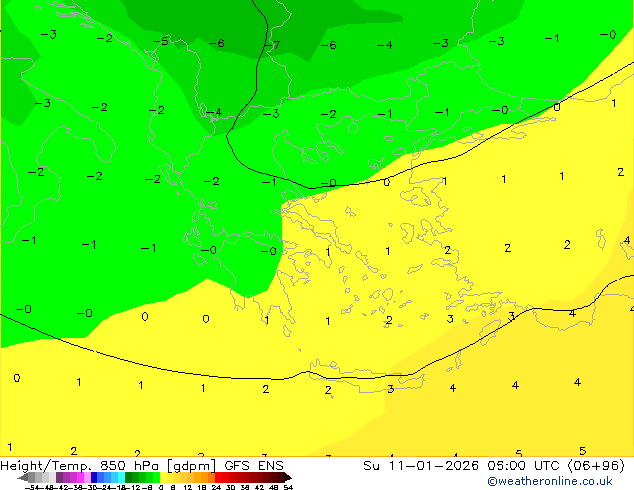Click the weatheronline.co.uk copyright link
Viewport: 634px width, 490px height.
point(550,481)
